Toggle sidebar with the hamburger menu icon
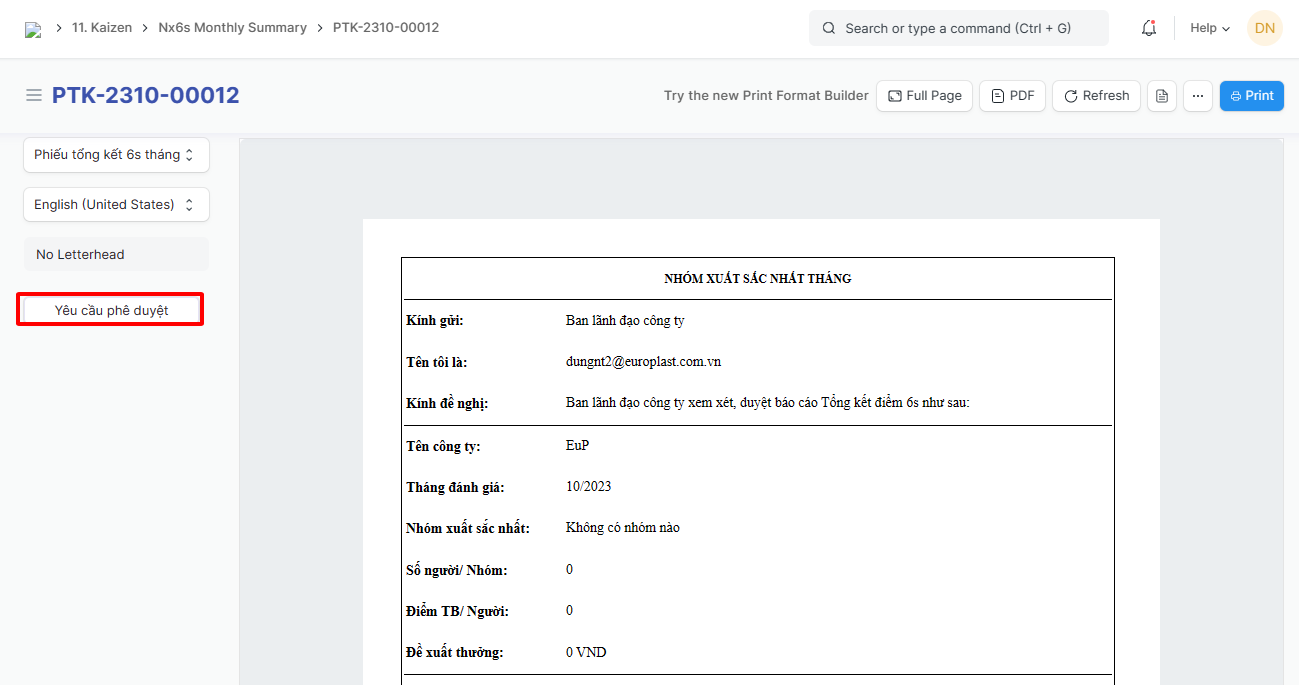Viewport: 1299px width, 685px height. pos(34,95)
